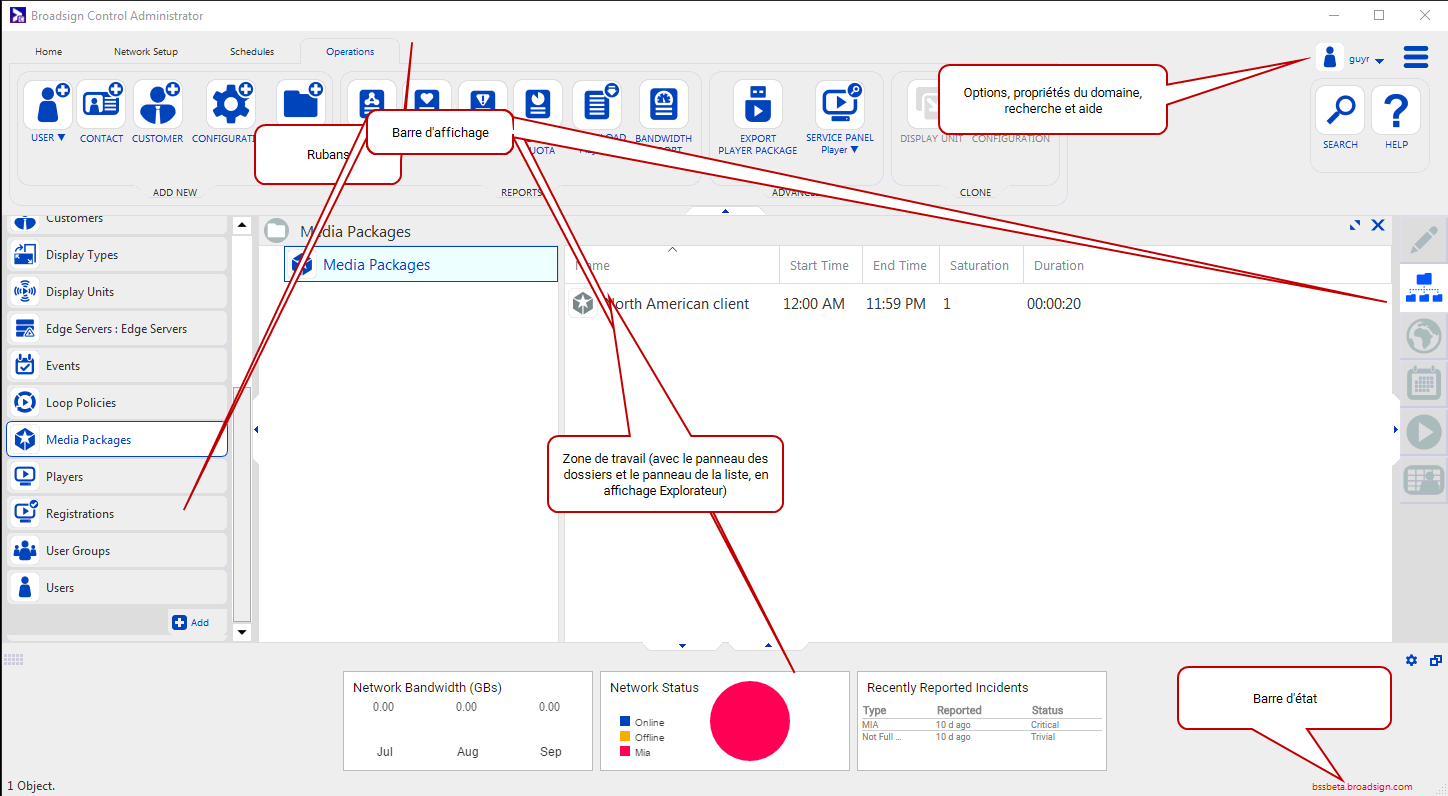
Task: Click the Add button under the resource list
Action: [191, 622]
